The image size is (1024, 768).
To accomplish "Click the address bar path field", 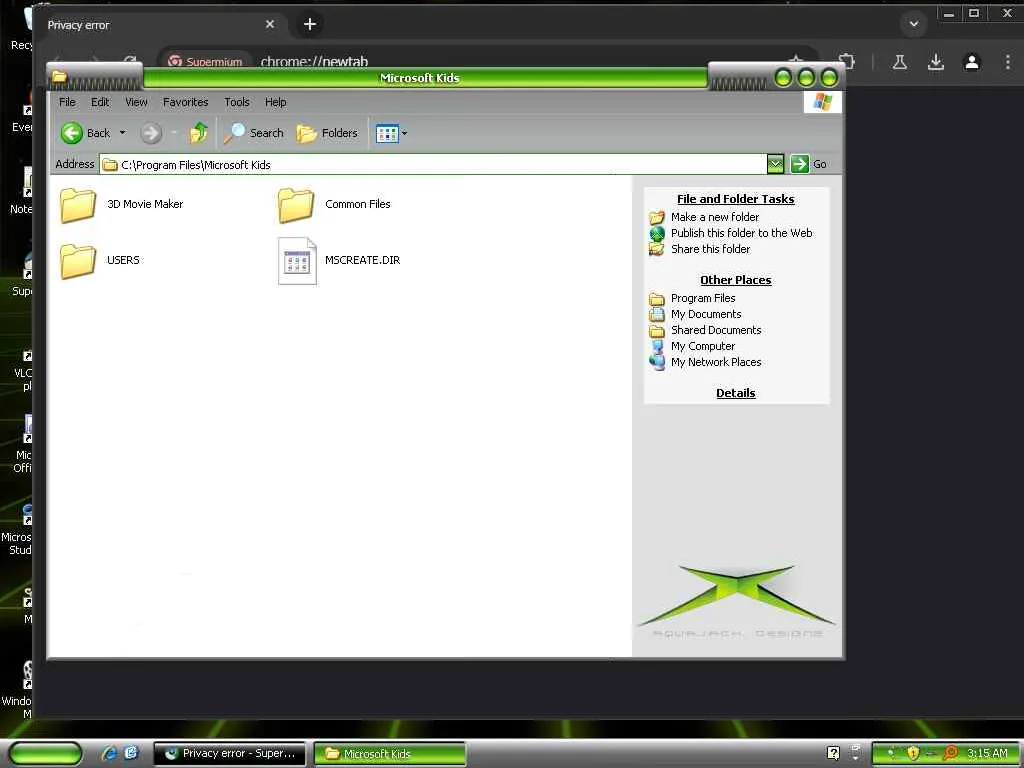I will (433, 165).
